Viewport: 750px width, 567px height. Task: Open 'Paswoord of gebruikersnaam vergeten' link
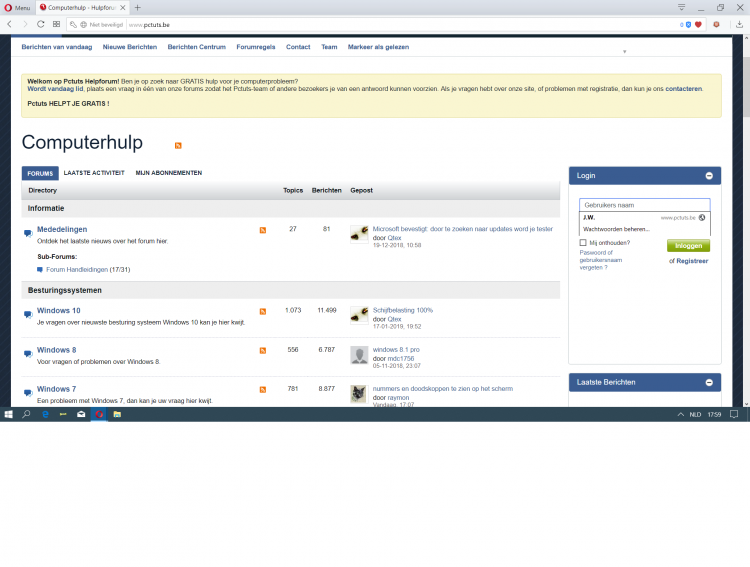tap(601, 260)
